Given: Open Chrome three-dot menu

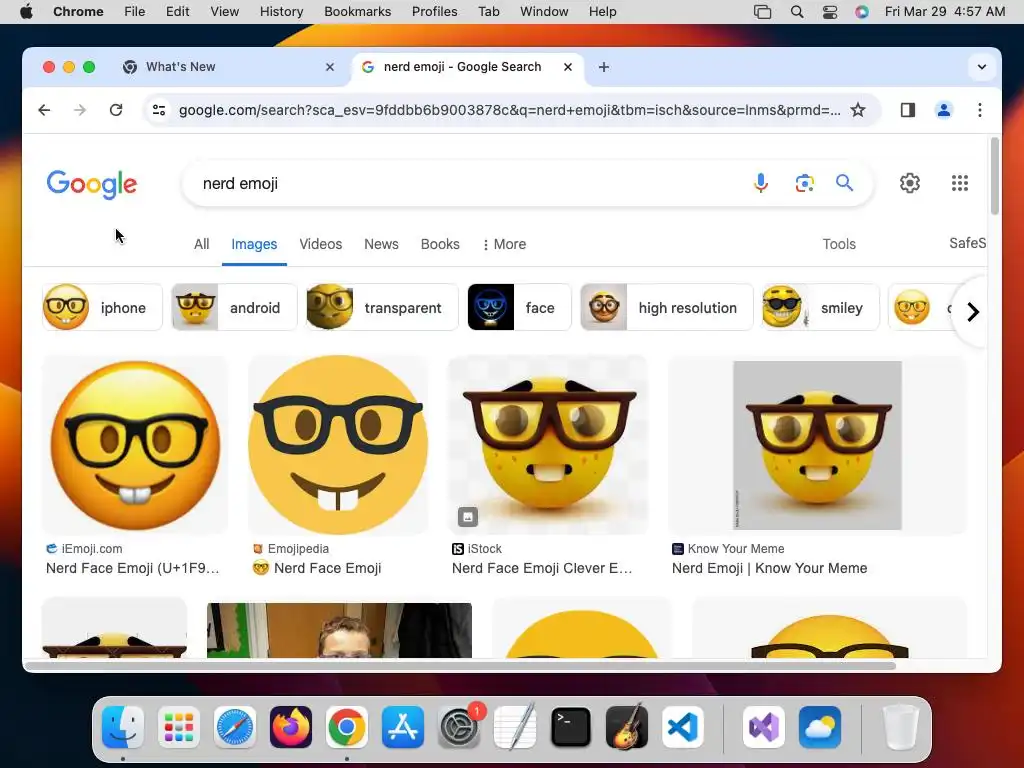Looking at the screenshot, I should coord(980,110).
